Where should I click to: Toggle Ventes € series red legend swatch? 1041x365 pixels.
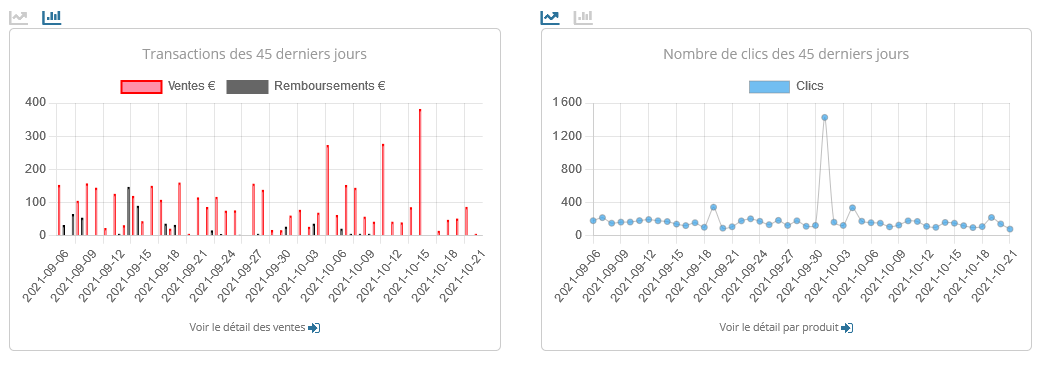141,86
